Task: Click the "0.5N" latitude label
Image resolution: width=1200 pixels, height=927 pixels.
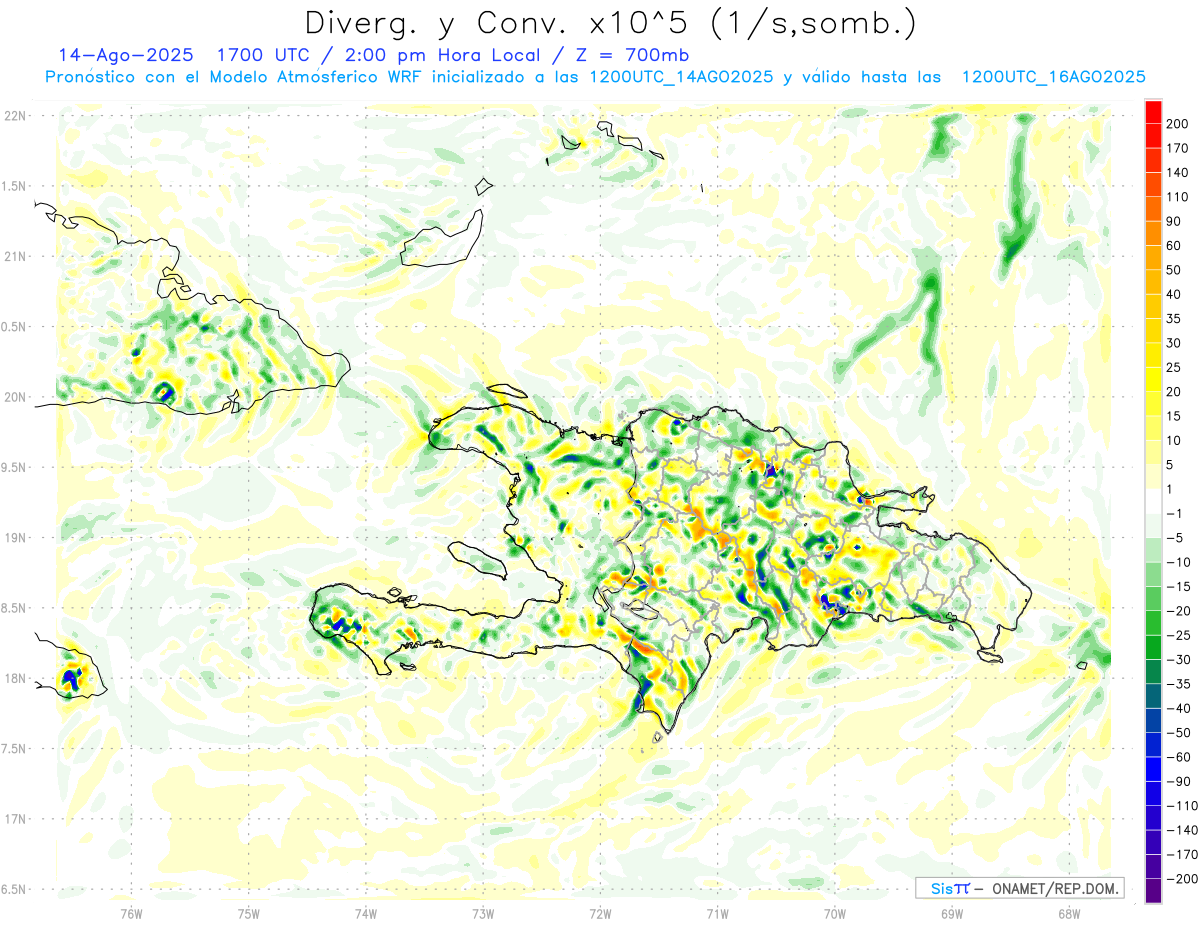Action: (13, 327)
